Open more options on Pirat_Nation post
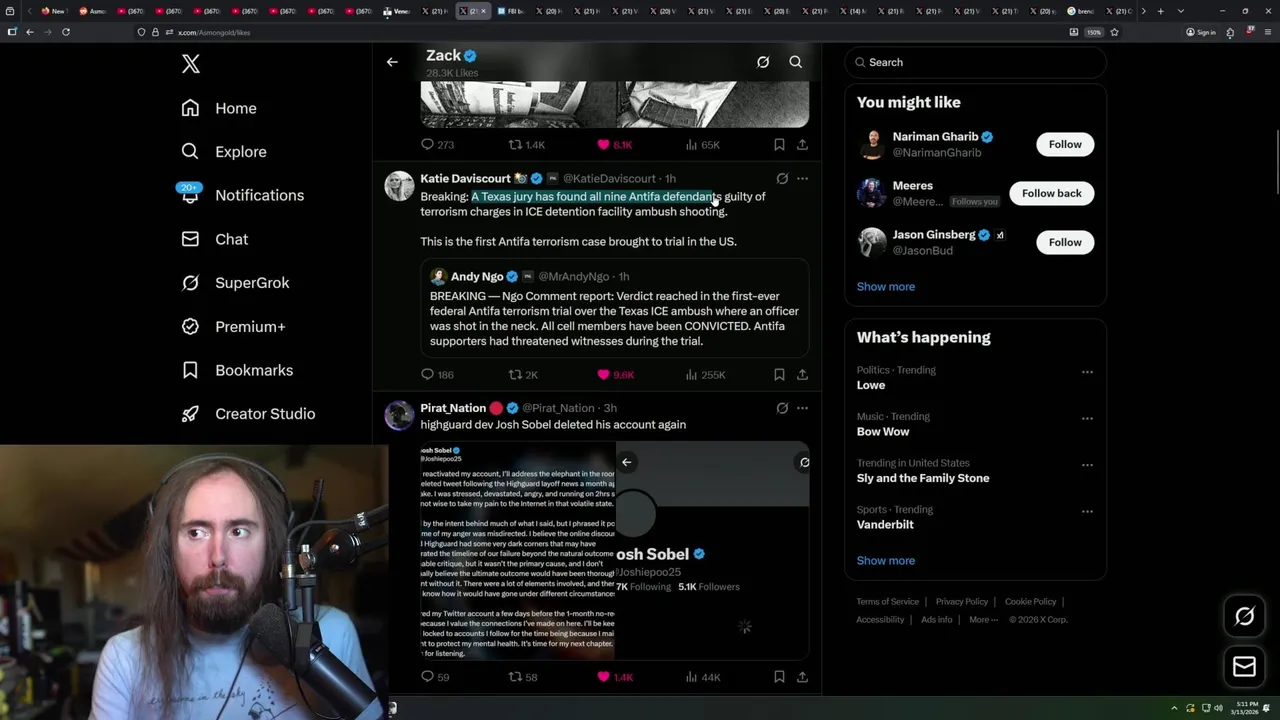 point(802,408)
